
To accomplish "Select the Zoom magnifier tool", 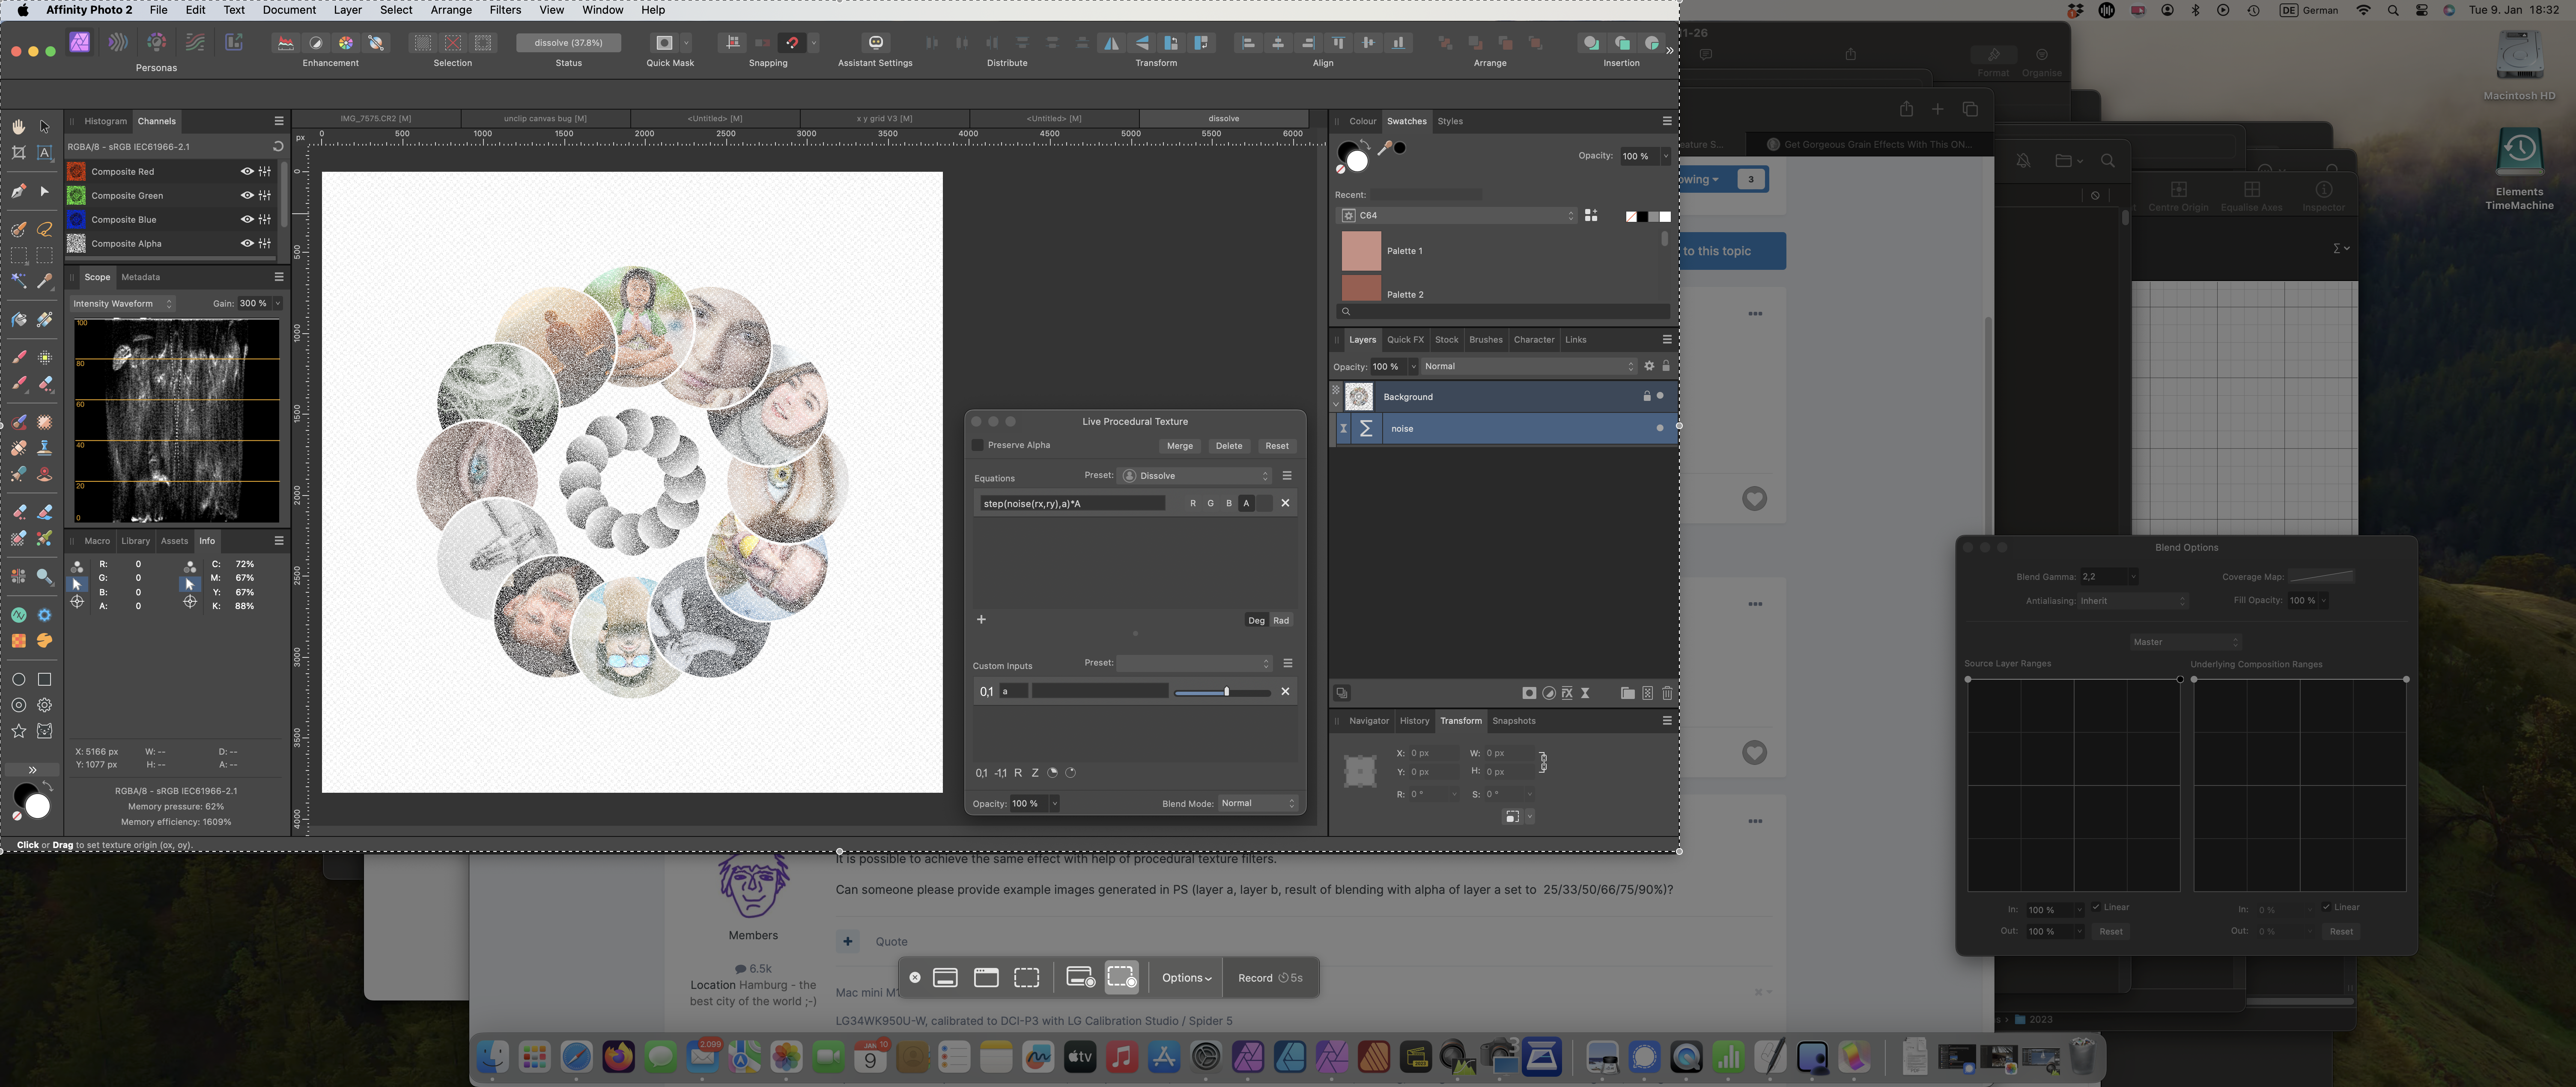I will click(44, 576).
